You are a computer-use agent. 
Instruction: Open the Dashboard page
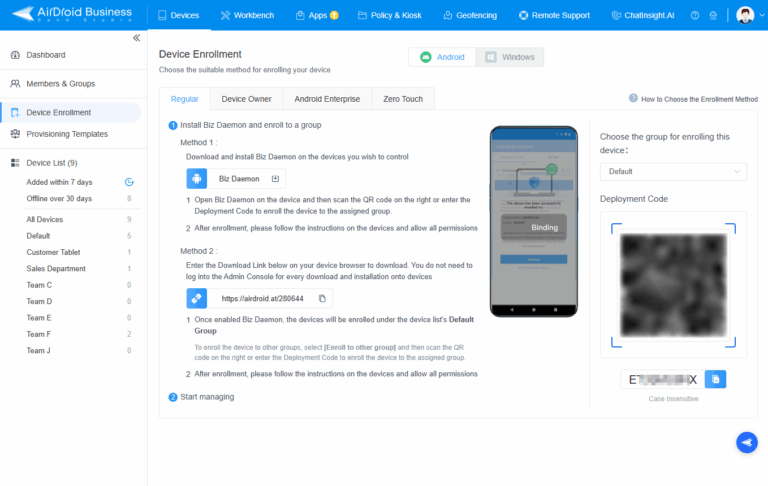tap(46, 55)
